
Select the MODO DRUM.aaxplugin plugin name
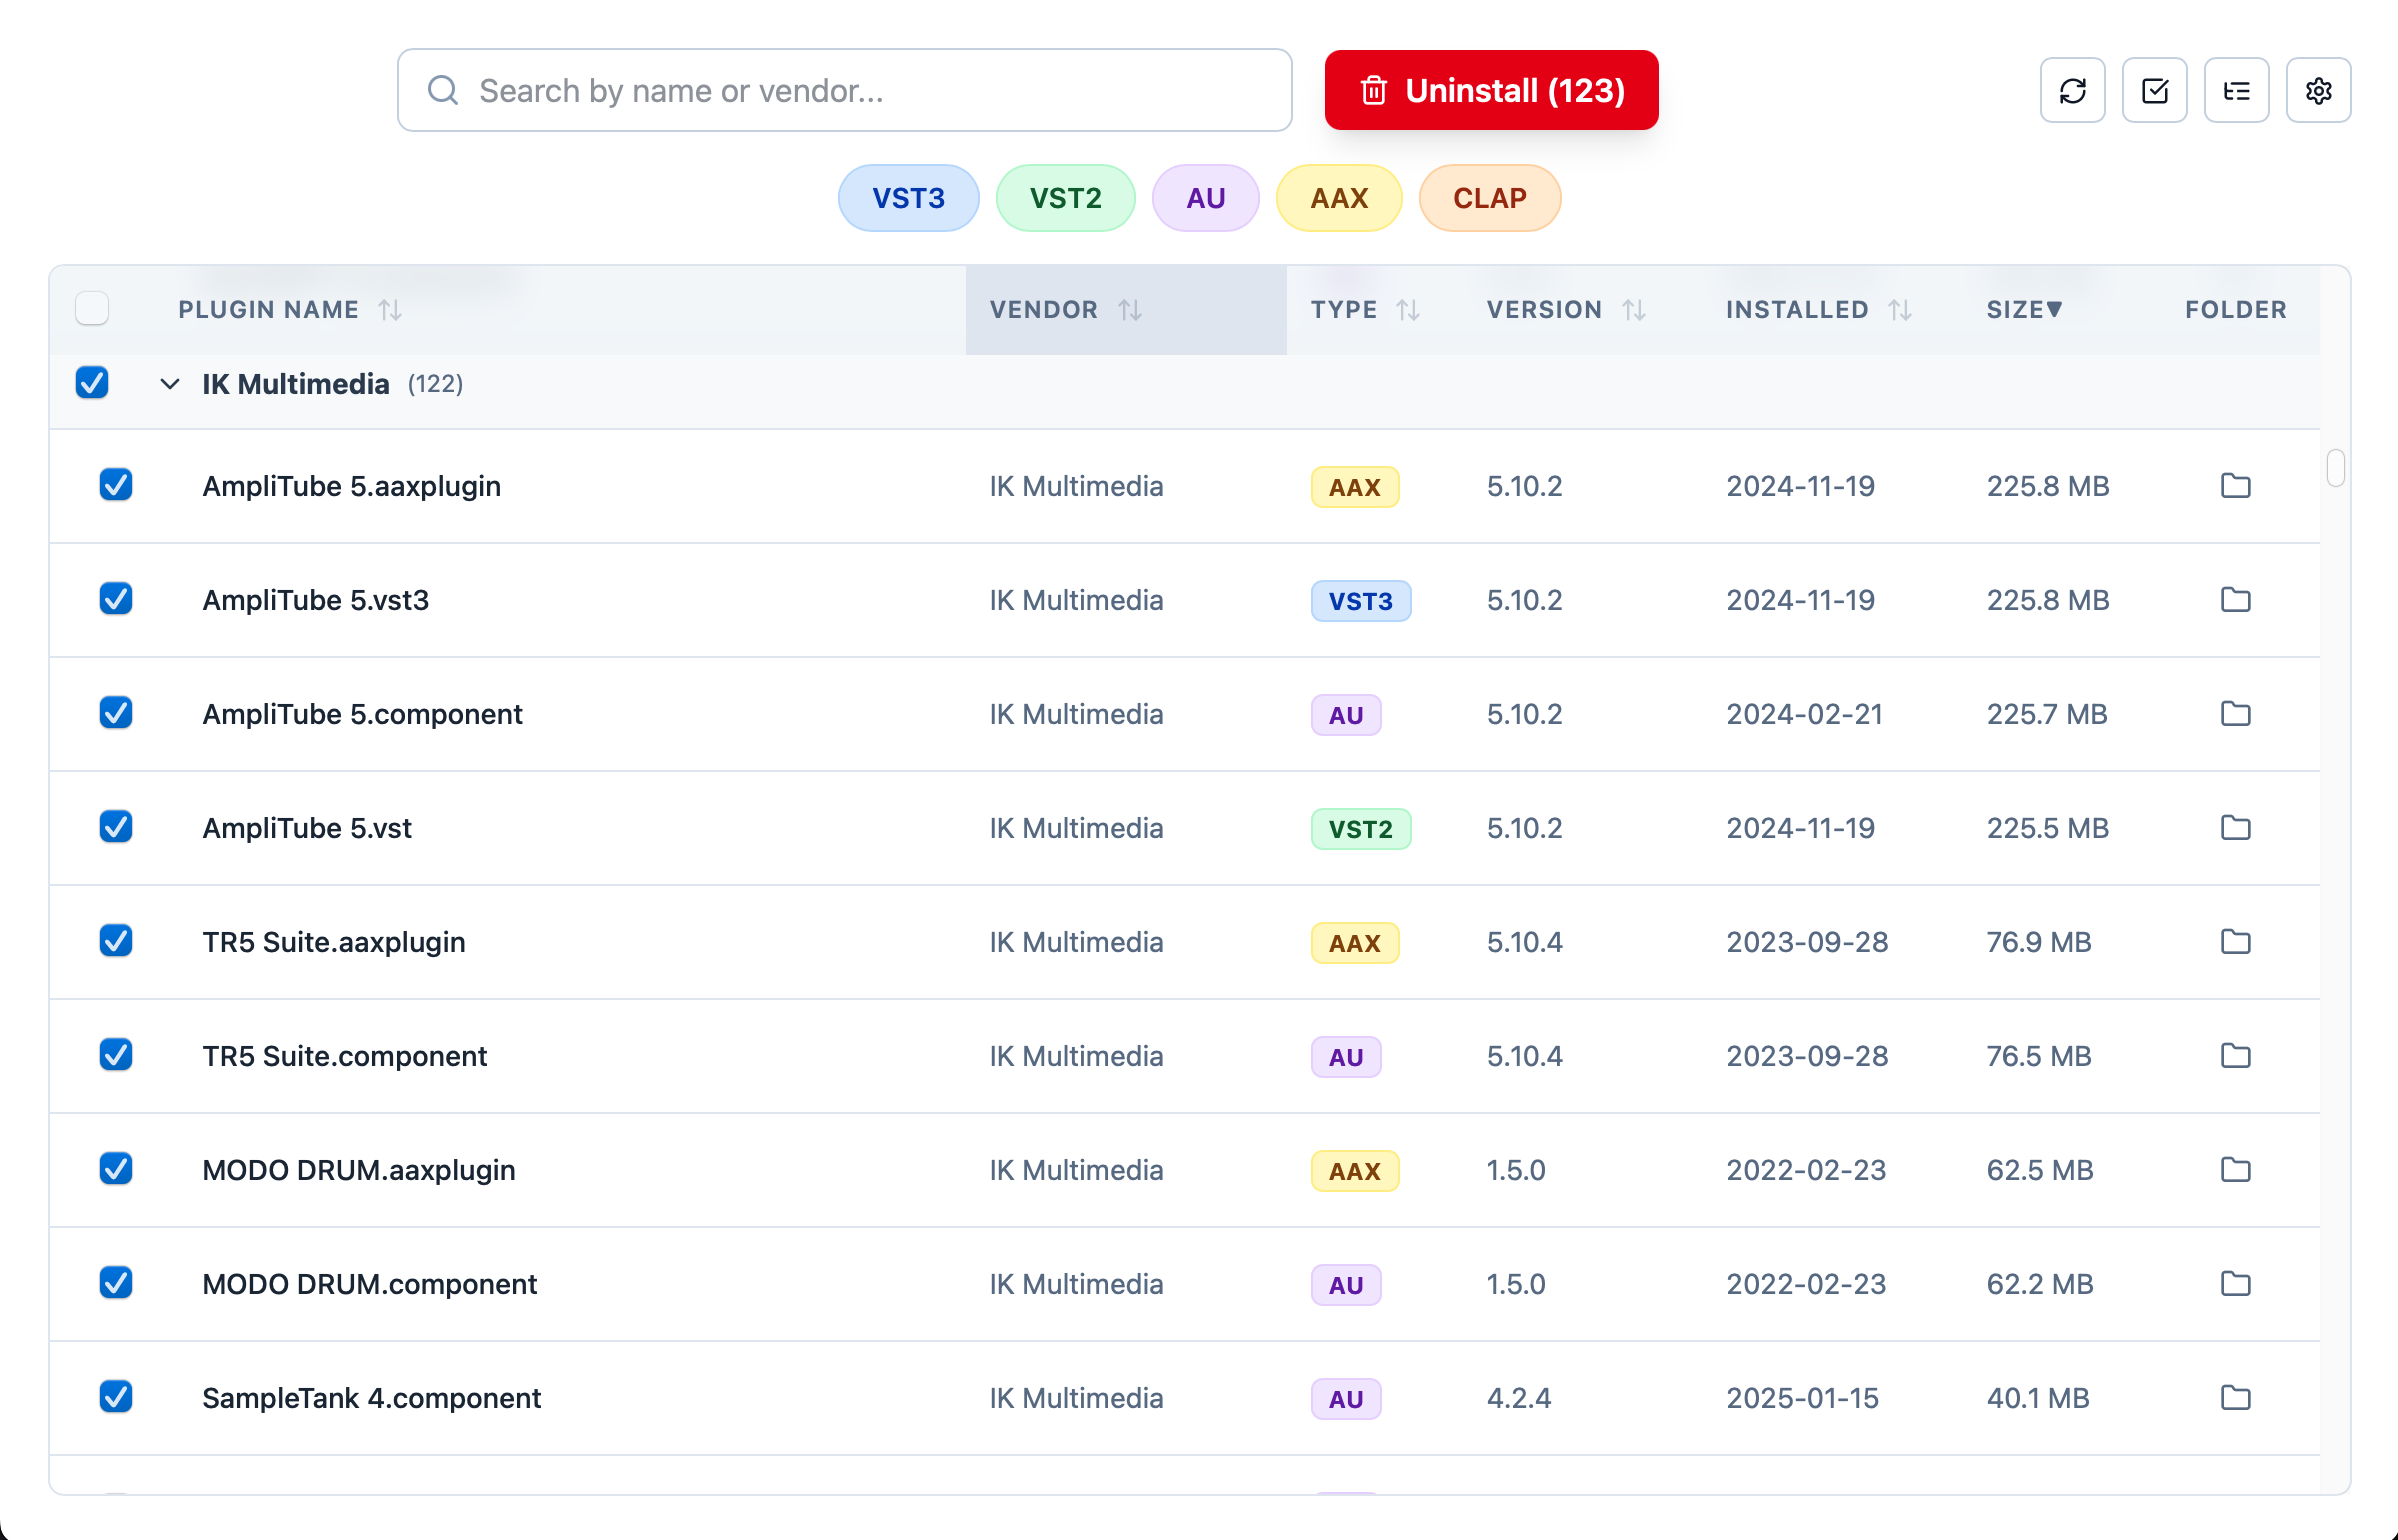pyautogui.click(x=358, y=1170)
